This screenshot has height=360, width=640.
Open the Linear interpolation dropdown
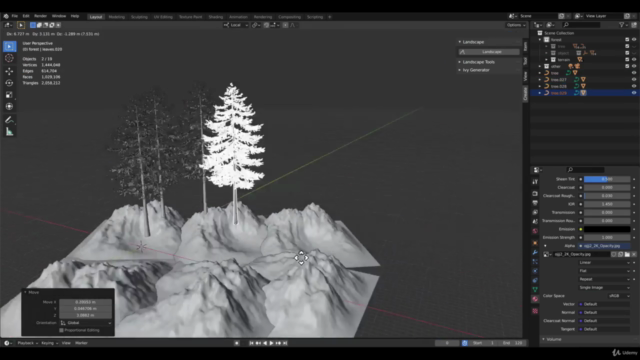point(604,262)
